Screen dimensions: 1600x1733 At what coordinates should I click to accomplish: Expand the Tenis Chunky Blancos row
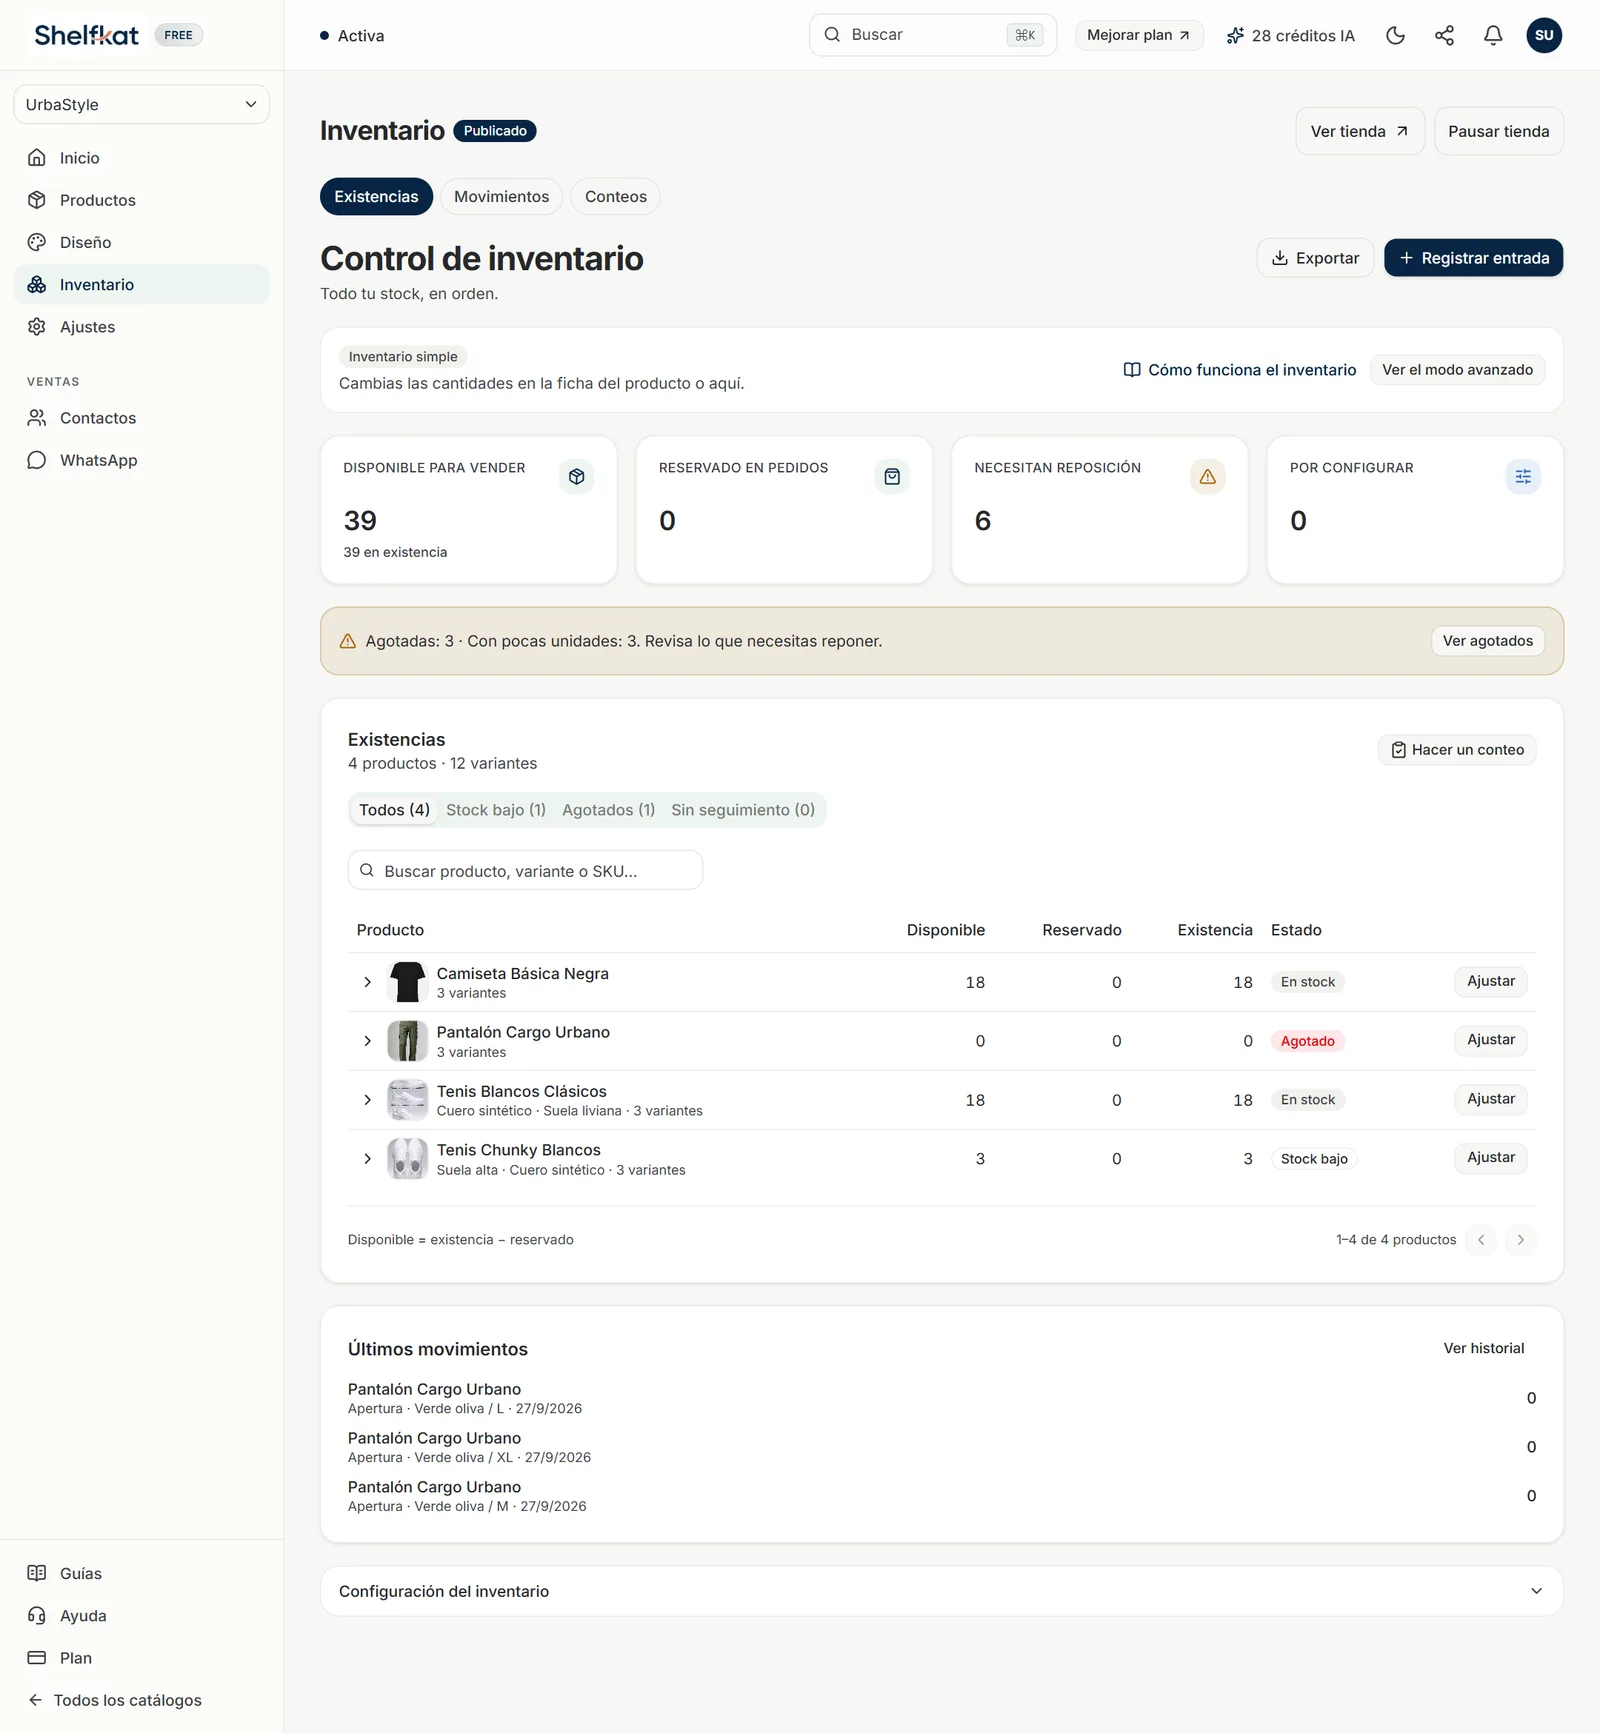point(367,1159)
